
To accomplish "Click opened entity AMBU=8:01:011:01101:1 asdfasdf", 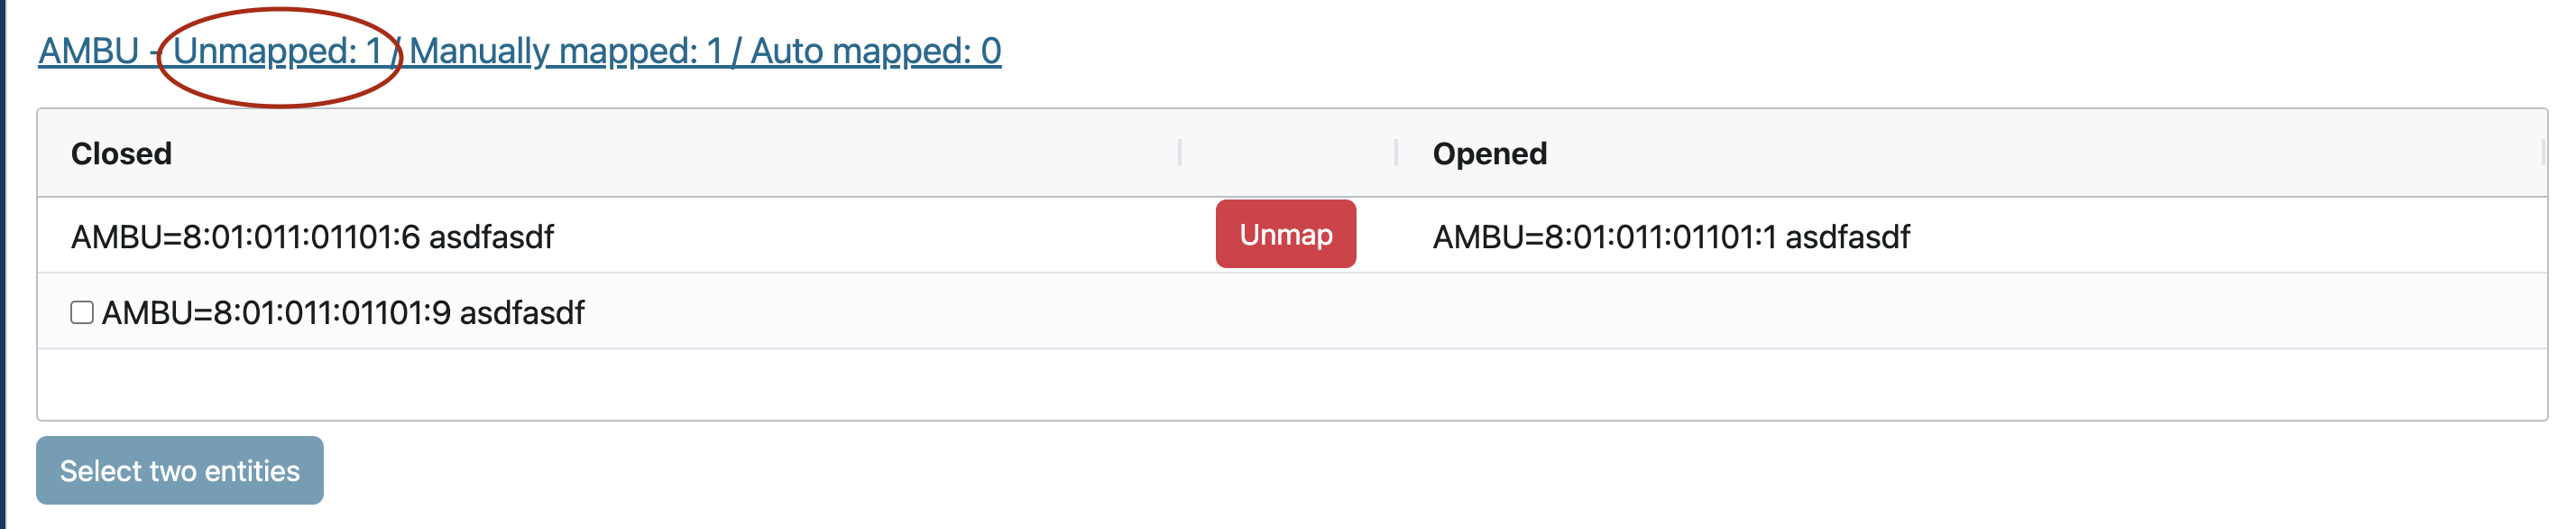I will click(x=1671, y=237).
